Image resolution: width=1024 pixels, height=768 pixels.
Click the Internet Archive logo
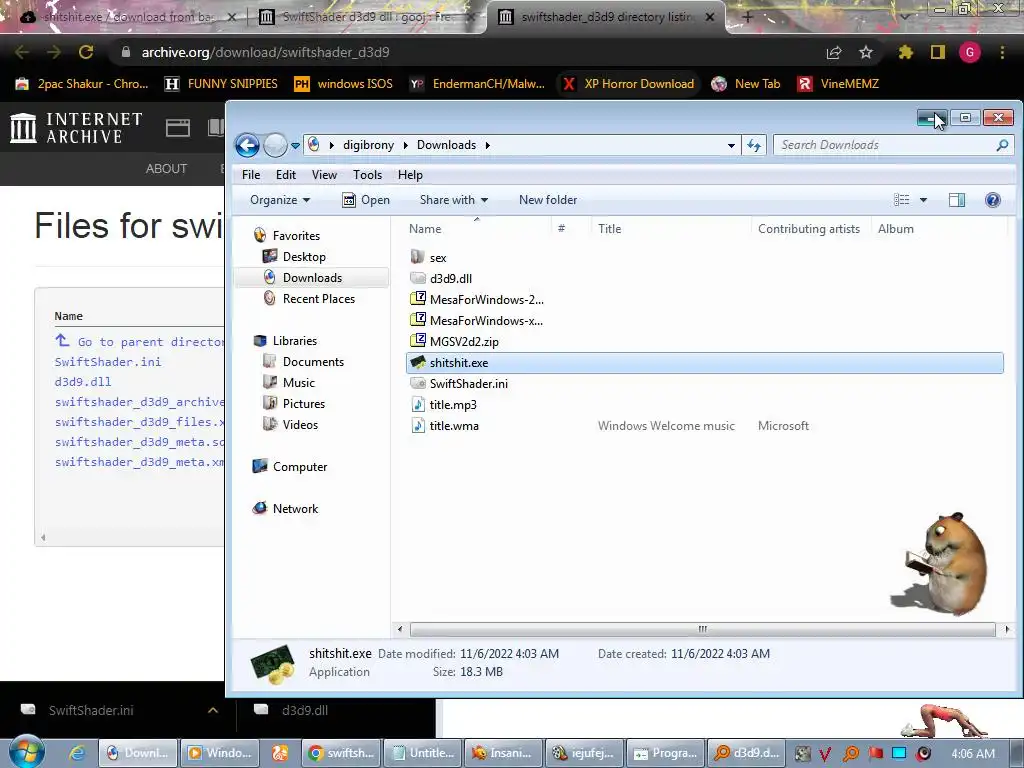pos(76,127)
